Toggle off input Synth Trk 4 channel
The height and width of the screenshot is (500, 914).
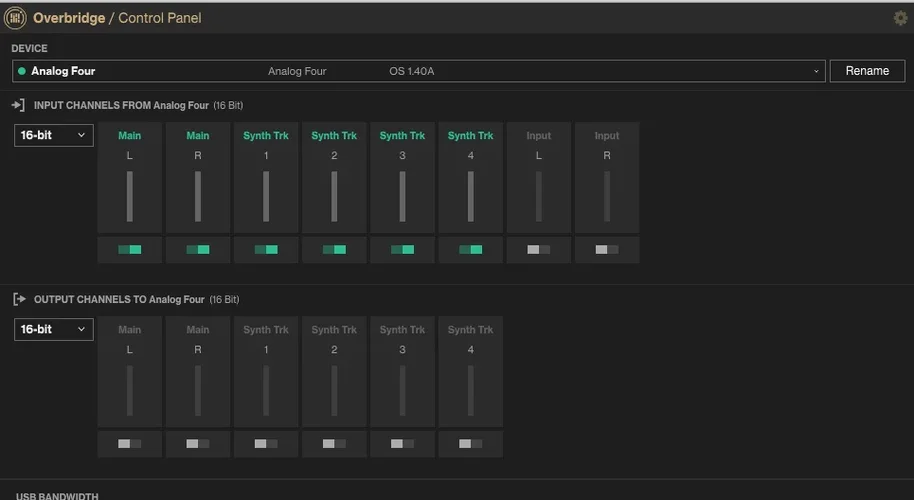(x=470, y=249)
